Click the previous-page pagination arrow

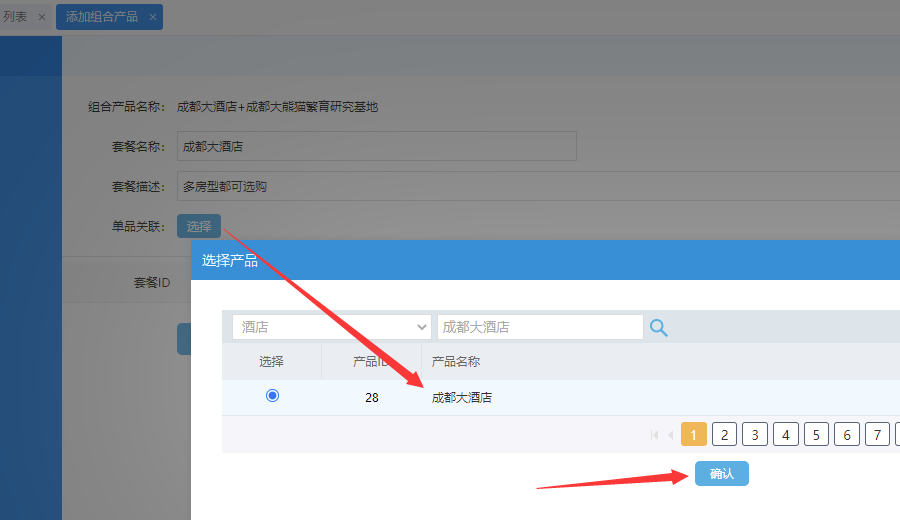coord(670,435)
